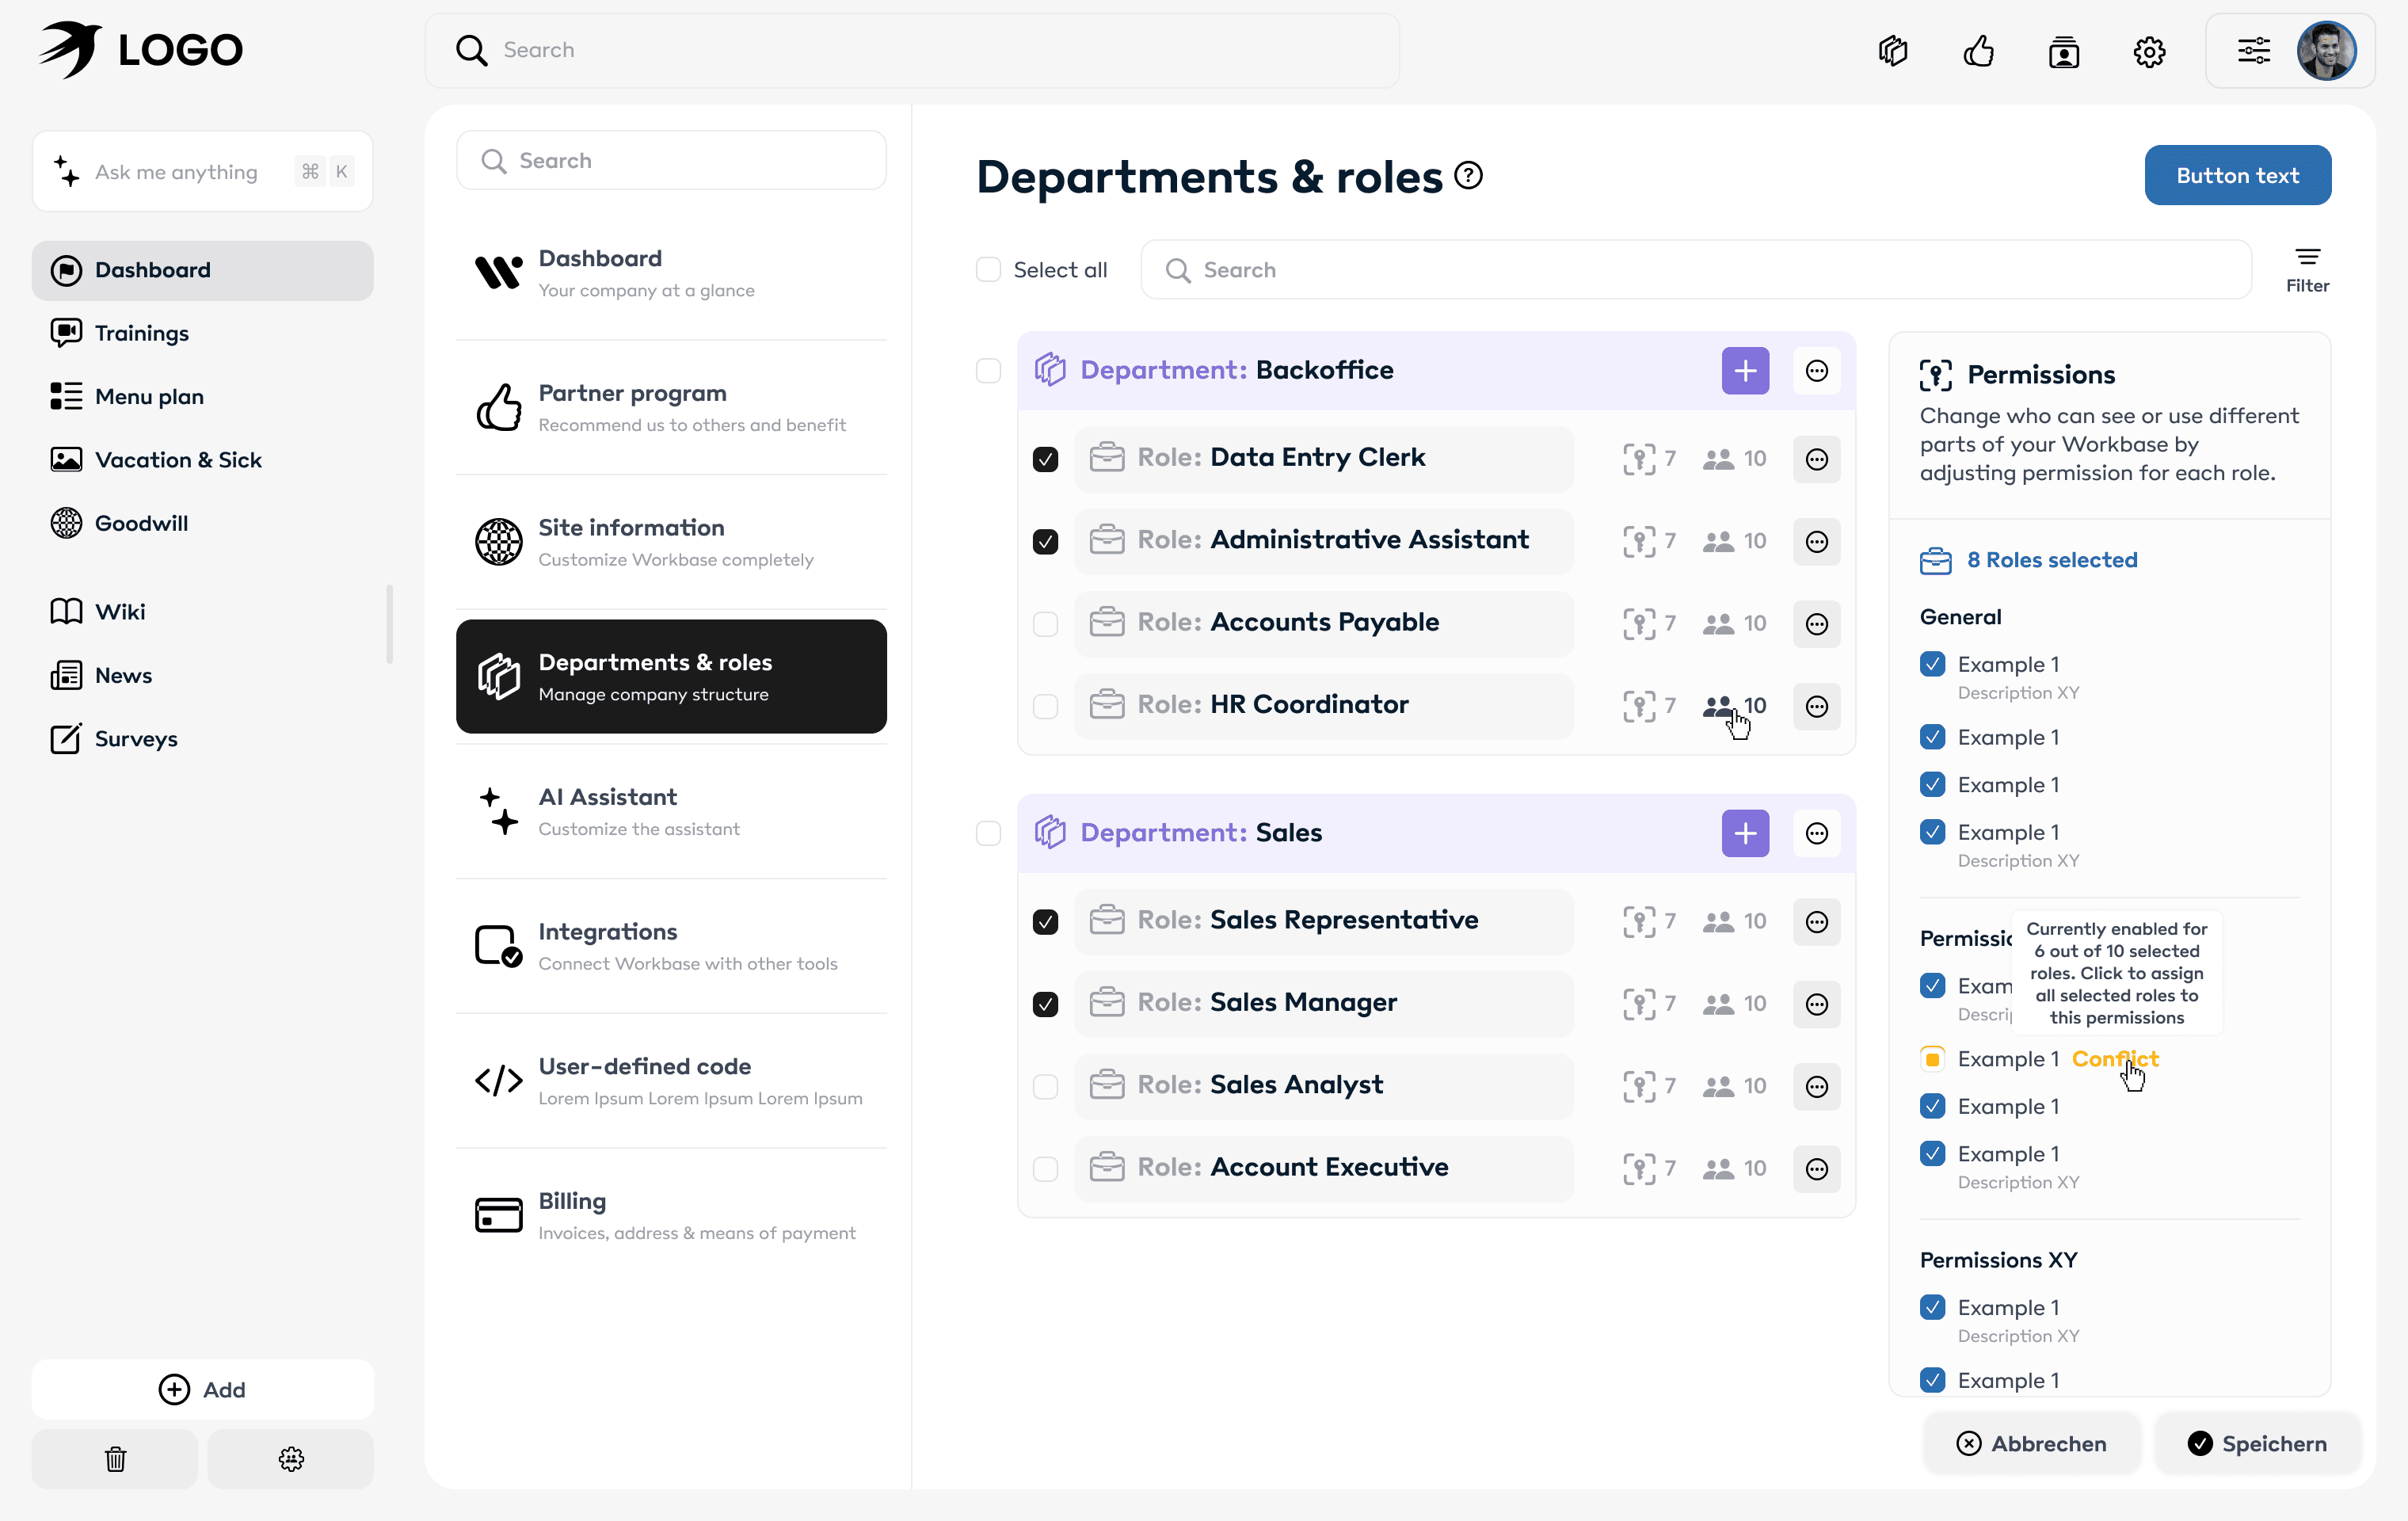
Task: Click the orange Conflict permission checkbox
Action: pyautogui.click(x=1932, y=1058)
